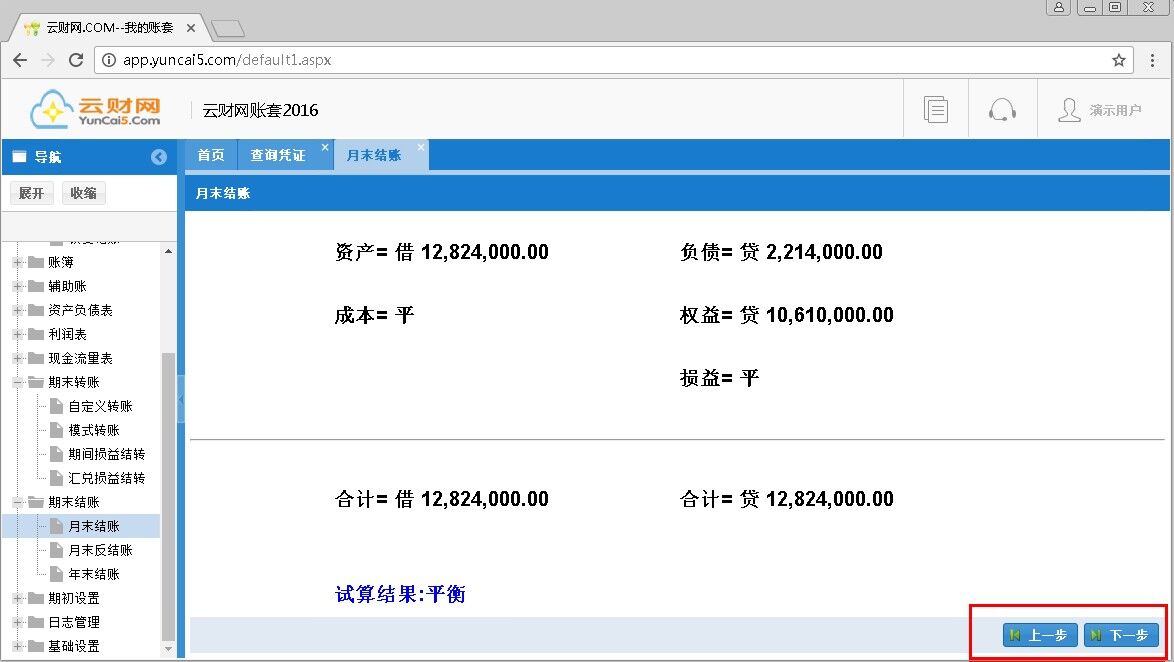Click the browser address bar

tap(600, 60)
